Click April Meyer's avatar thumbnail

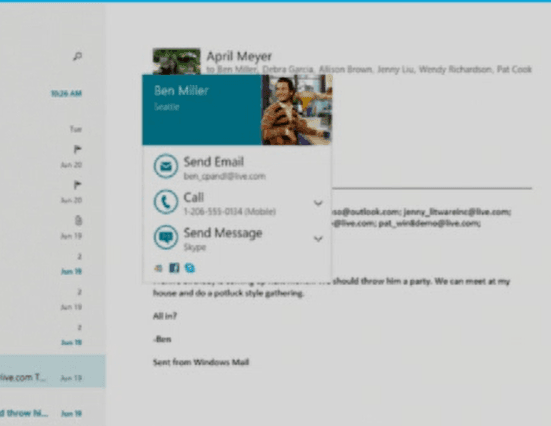176,61
